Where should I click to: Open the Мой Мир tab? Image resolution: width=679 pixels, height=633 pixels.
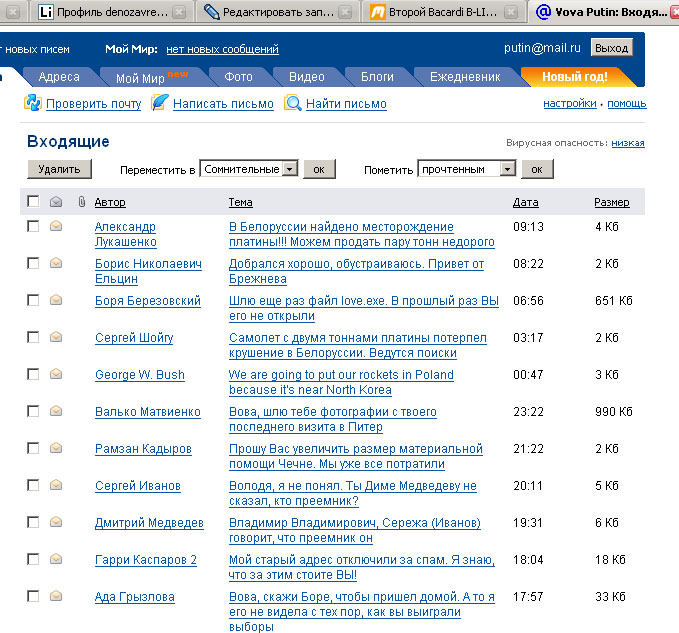click(x=152, y=78)
